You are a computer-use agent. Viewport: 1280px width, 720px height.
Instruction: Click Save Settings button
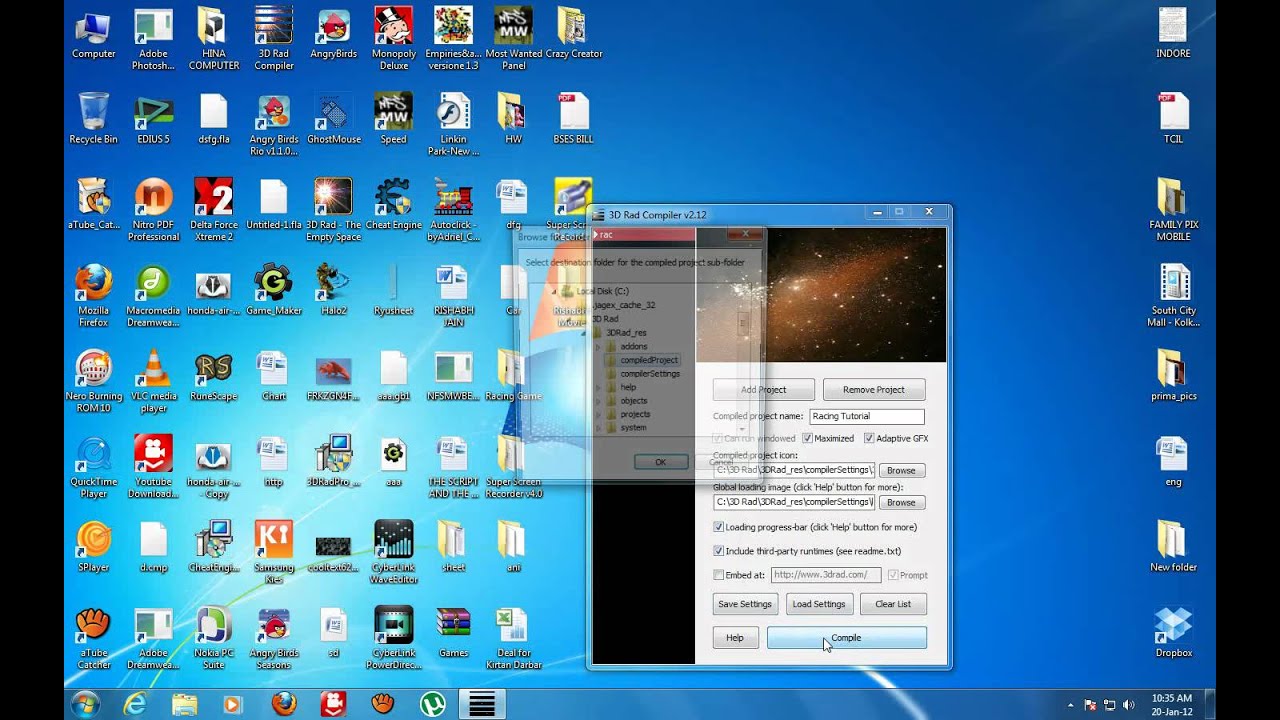point(745,604)
